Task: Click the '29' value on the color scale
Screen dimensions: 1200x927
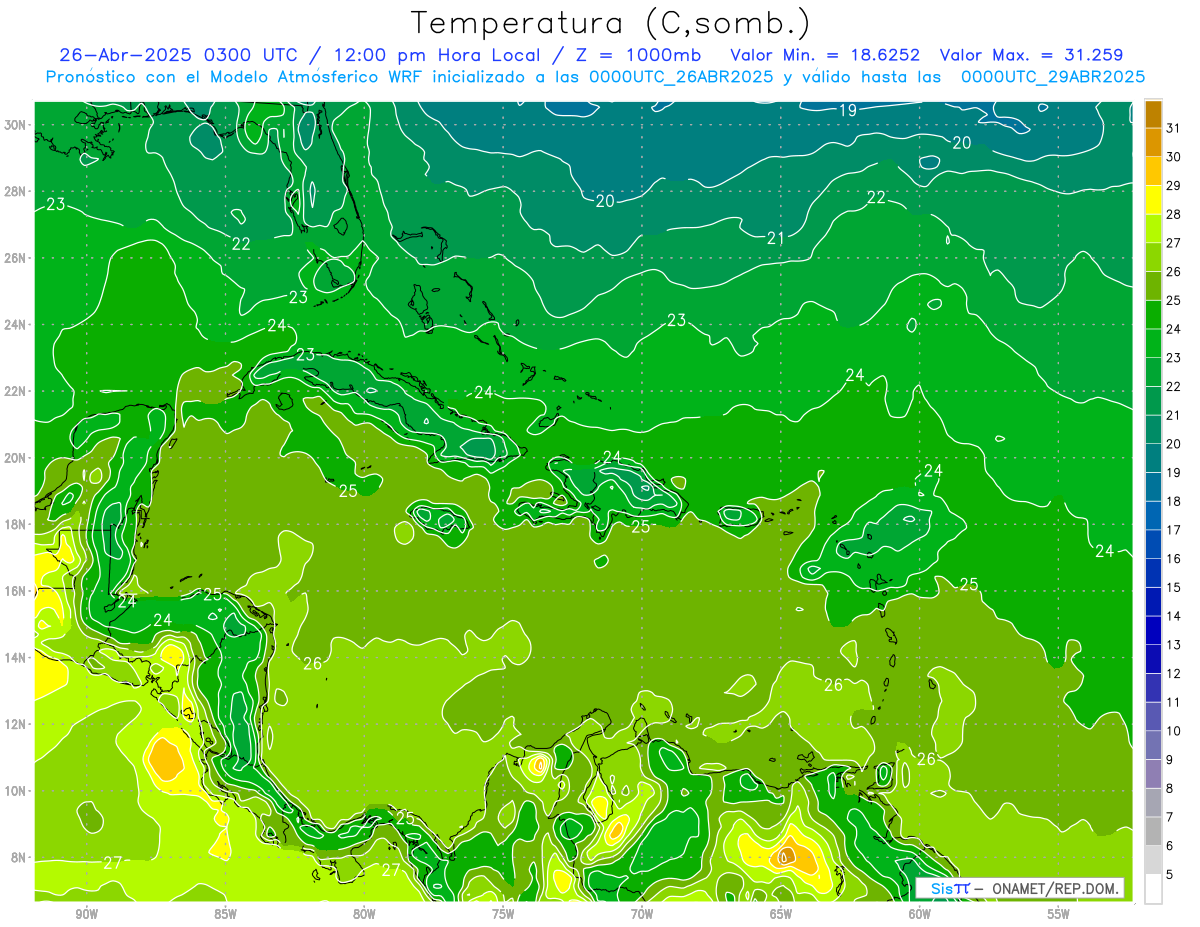Action: click(1174, 186)
